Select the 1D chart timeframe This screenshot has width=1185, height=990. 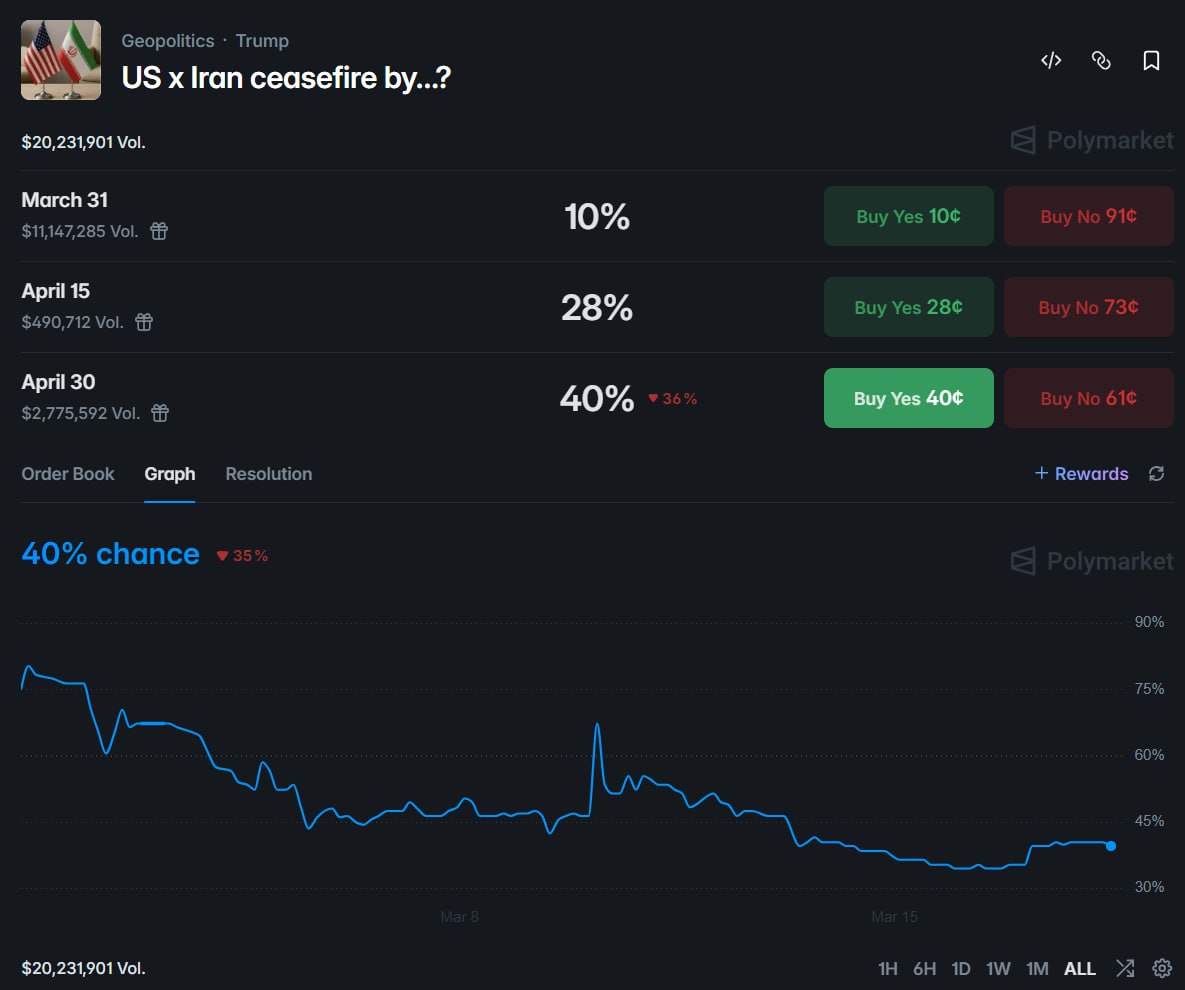point(961,968)
